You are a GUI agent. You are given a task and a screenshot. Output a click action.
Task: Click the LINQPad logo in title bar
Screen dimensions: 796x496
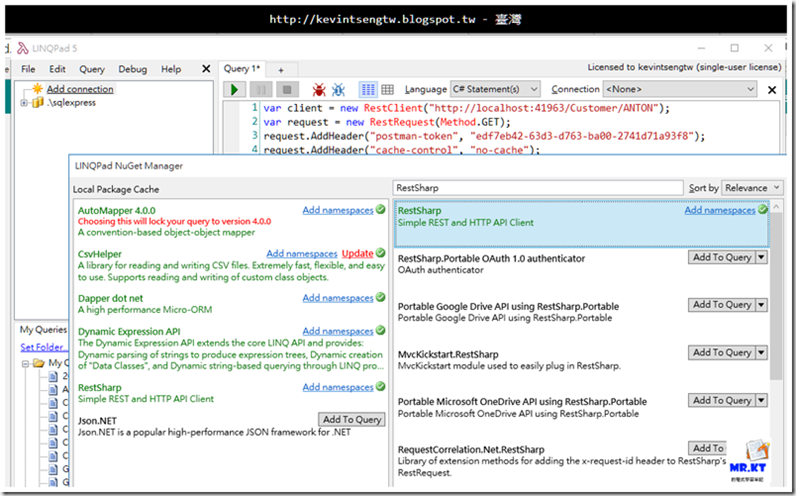(x=23, y=48)
